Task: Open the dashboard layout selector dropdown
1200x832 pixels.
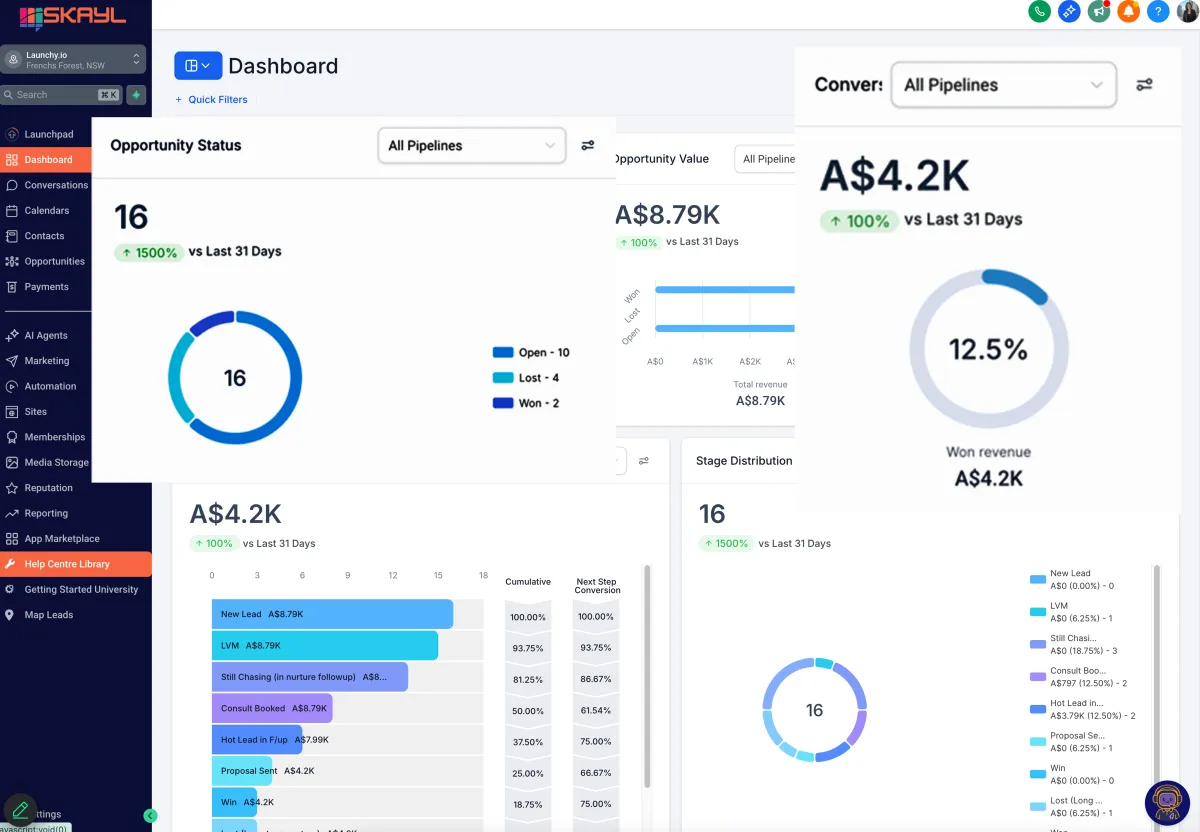Action: [198, 66]
